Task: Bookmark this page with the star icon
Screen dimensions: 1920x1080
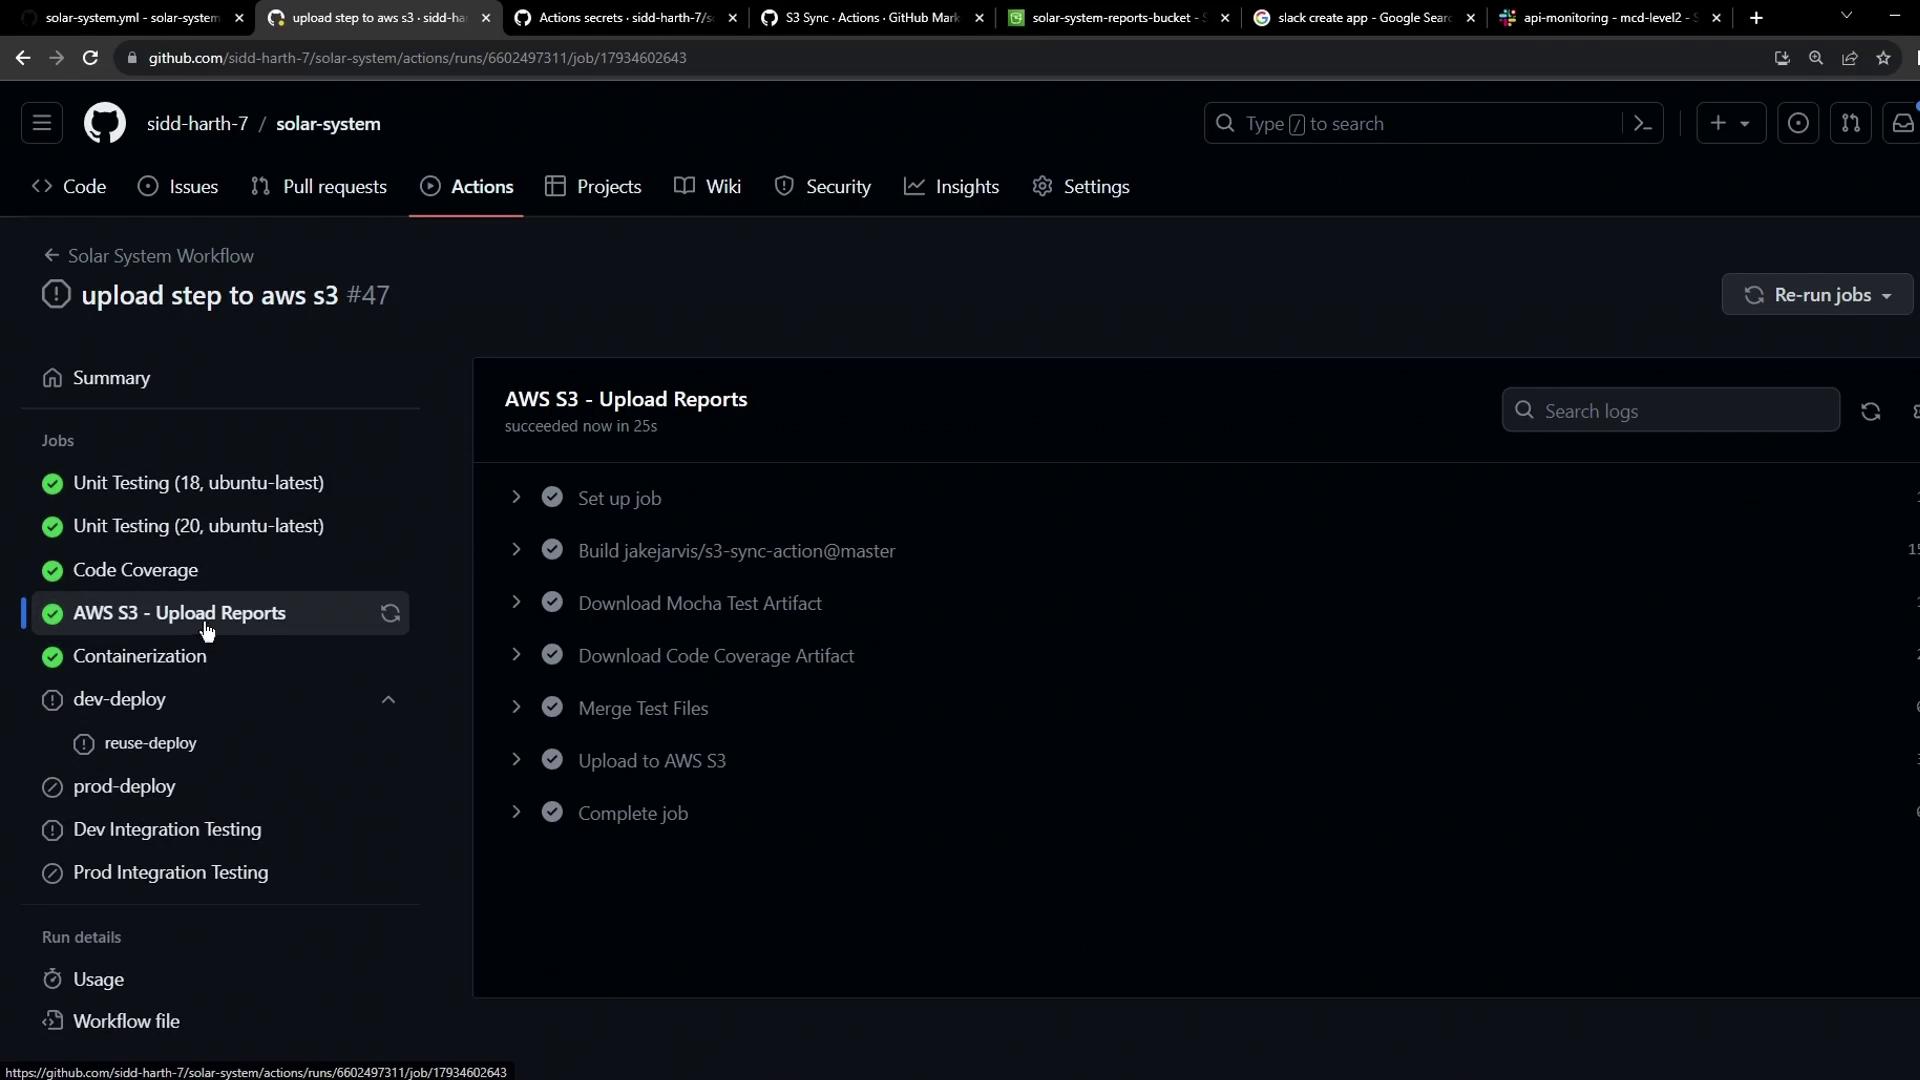Action: 1883,58
